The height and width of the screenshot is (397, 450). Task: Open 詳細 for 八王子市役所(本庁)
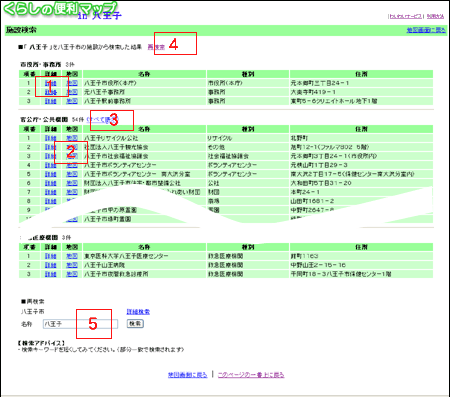point(51,83)
